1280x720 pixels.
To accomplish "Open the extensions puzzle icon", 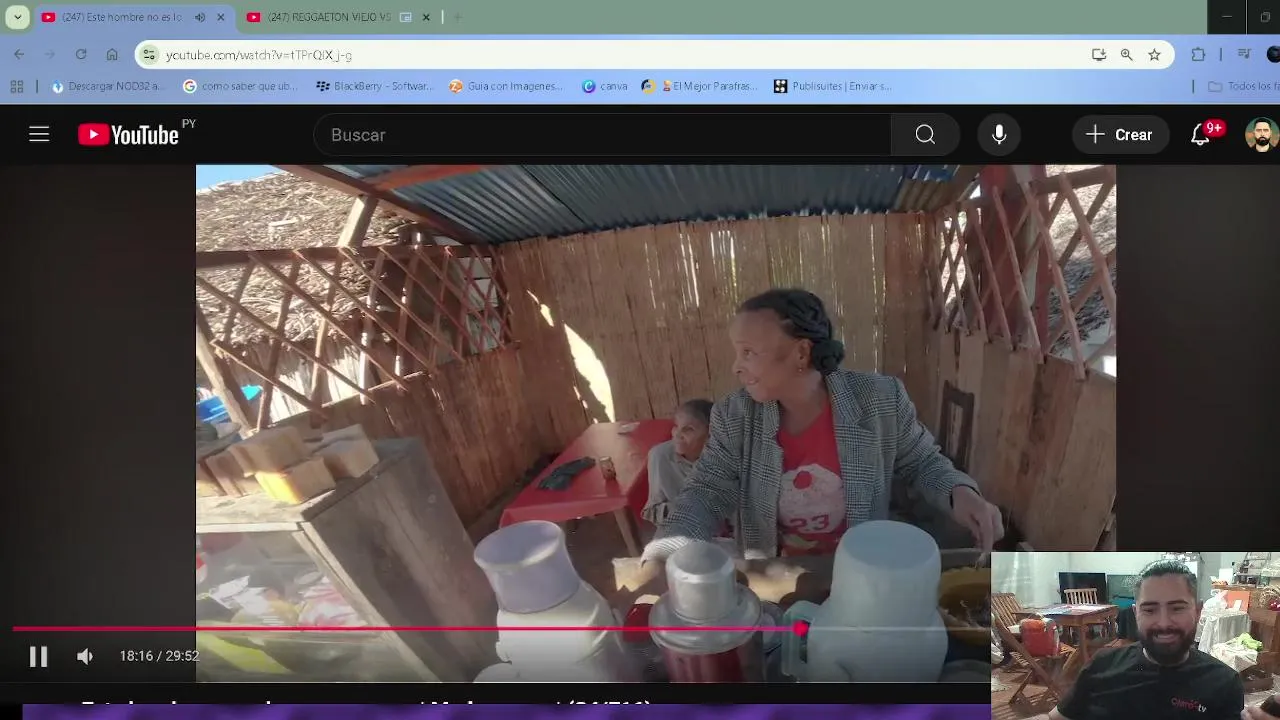I will [1198, 55].
